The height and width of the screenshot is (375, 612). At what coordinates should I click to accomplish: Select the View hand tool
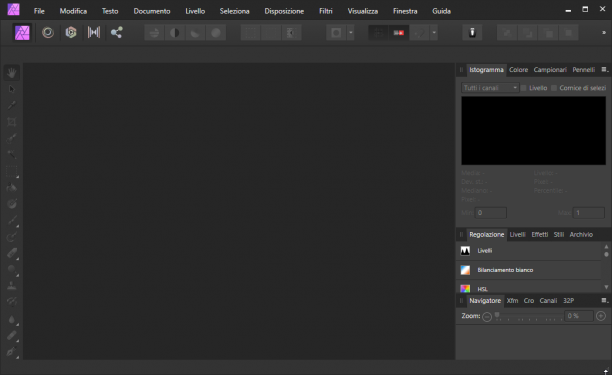coord(12,73)
